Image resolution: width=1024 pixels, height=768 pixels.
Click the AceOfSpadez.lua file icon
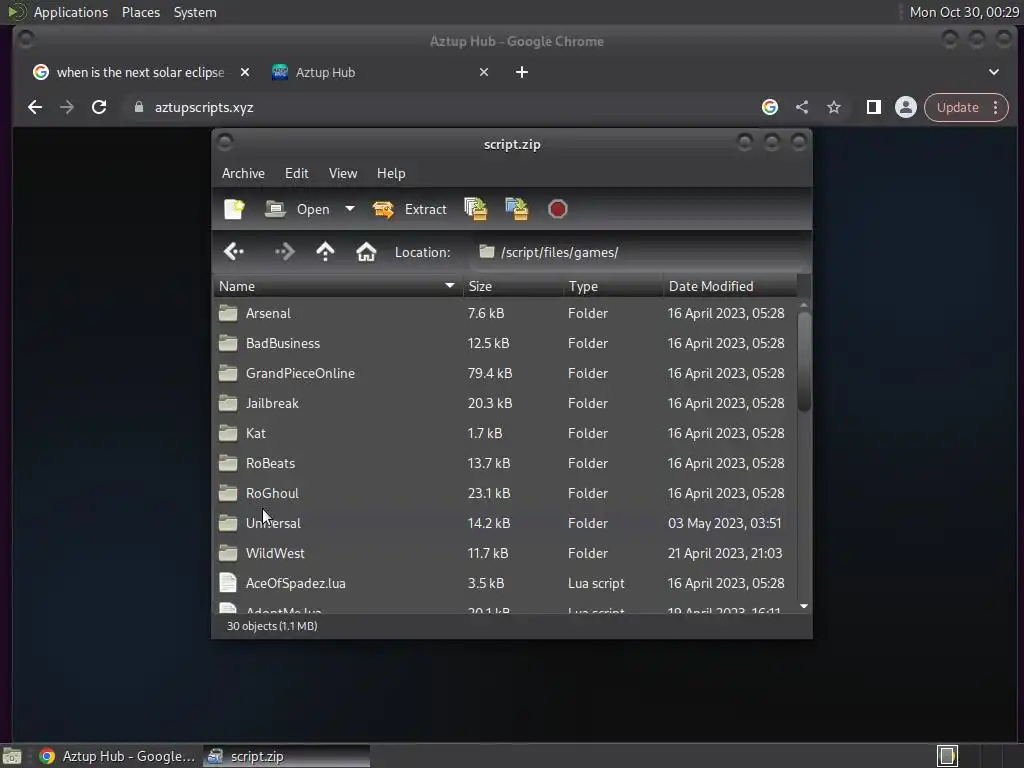[228, 583]
